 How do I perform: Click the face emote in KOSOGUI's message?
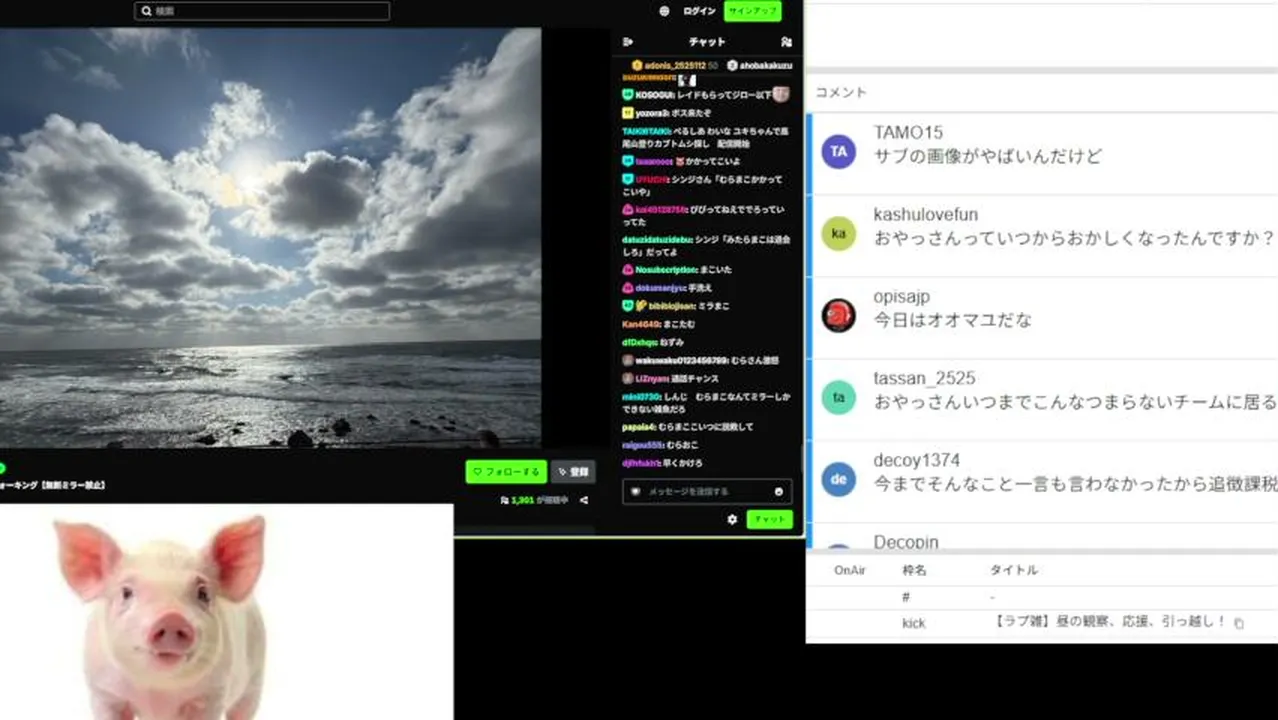tap(781, 94)
